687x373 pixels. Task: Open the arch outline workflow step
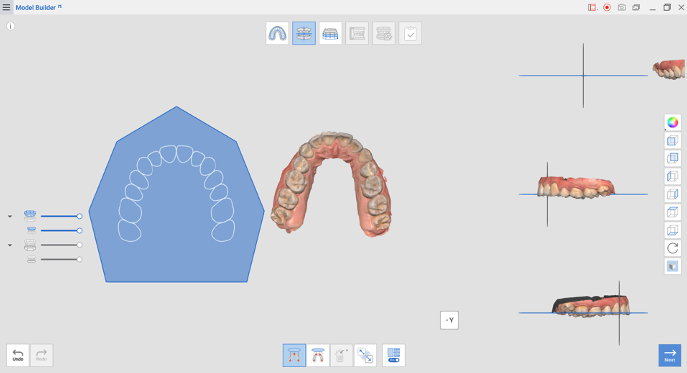[x=277, y=33]
